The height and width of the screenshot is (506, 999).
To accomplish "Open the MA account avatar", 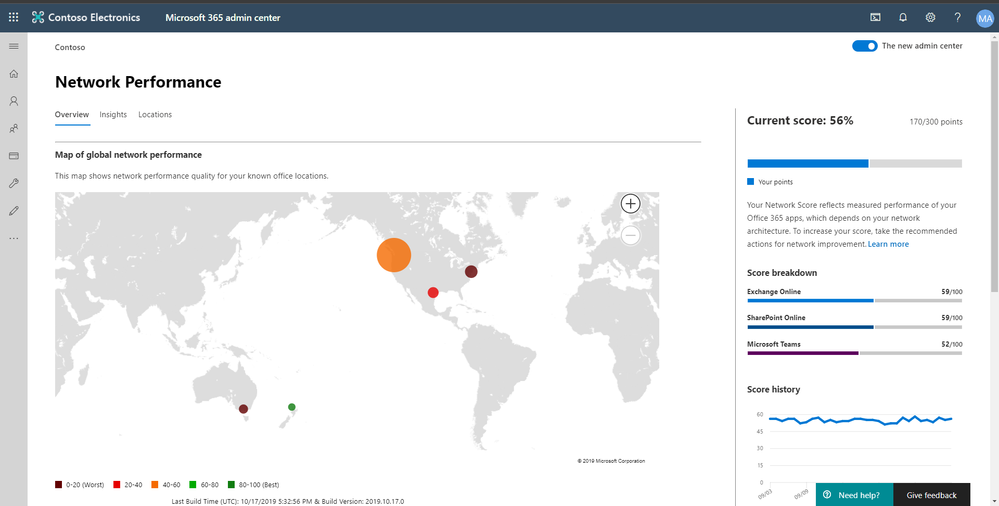I will pos(985,18).
